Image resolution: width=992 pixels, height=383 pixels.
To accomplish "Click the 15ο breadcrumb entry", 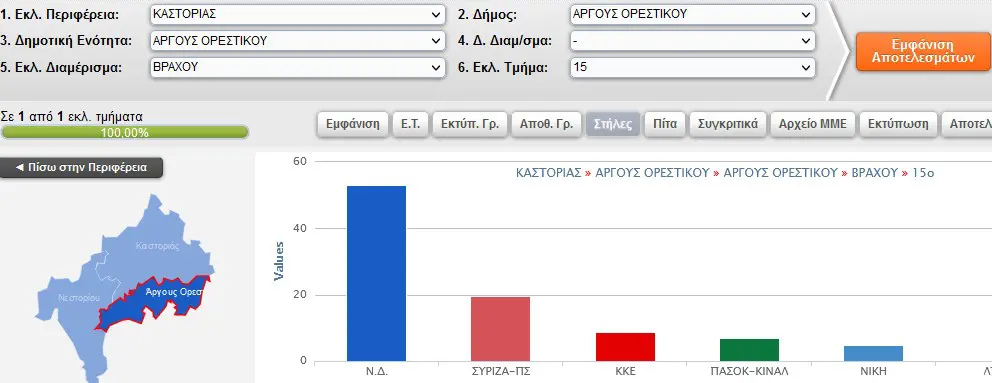I will (x=923, y=173).
